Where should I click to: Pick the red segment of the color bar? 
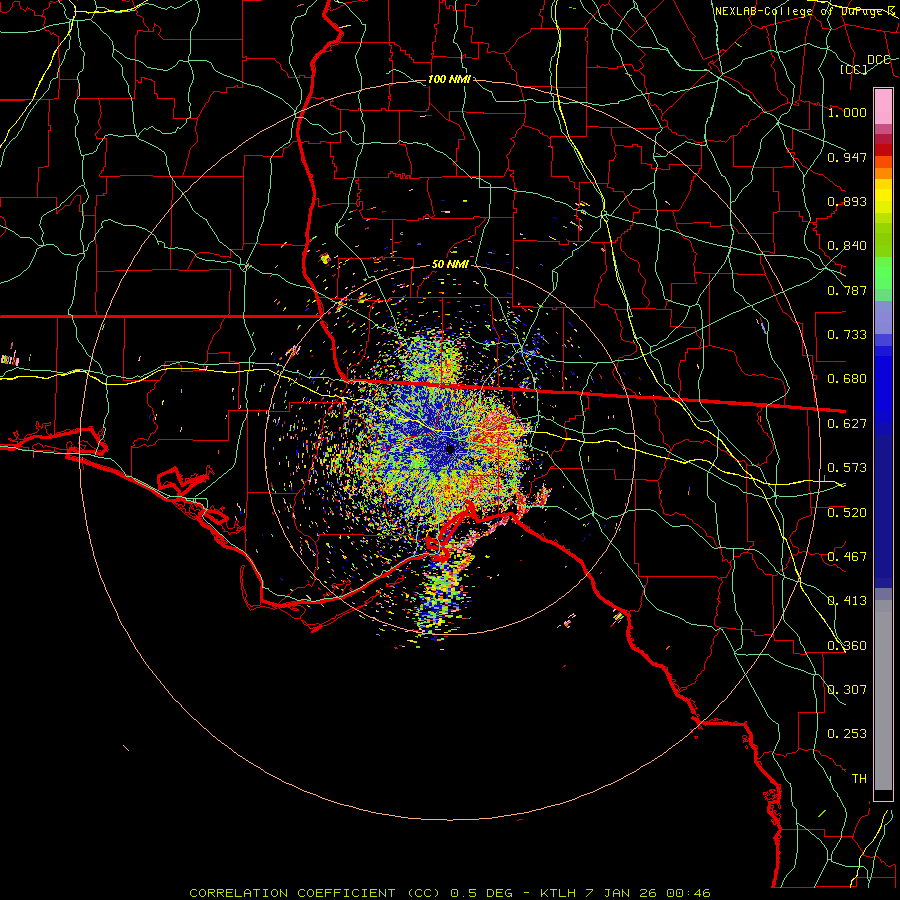coord(883,150)
